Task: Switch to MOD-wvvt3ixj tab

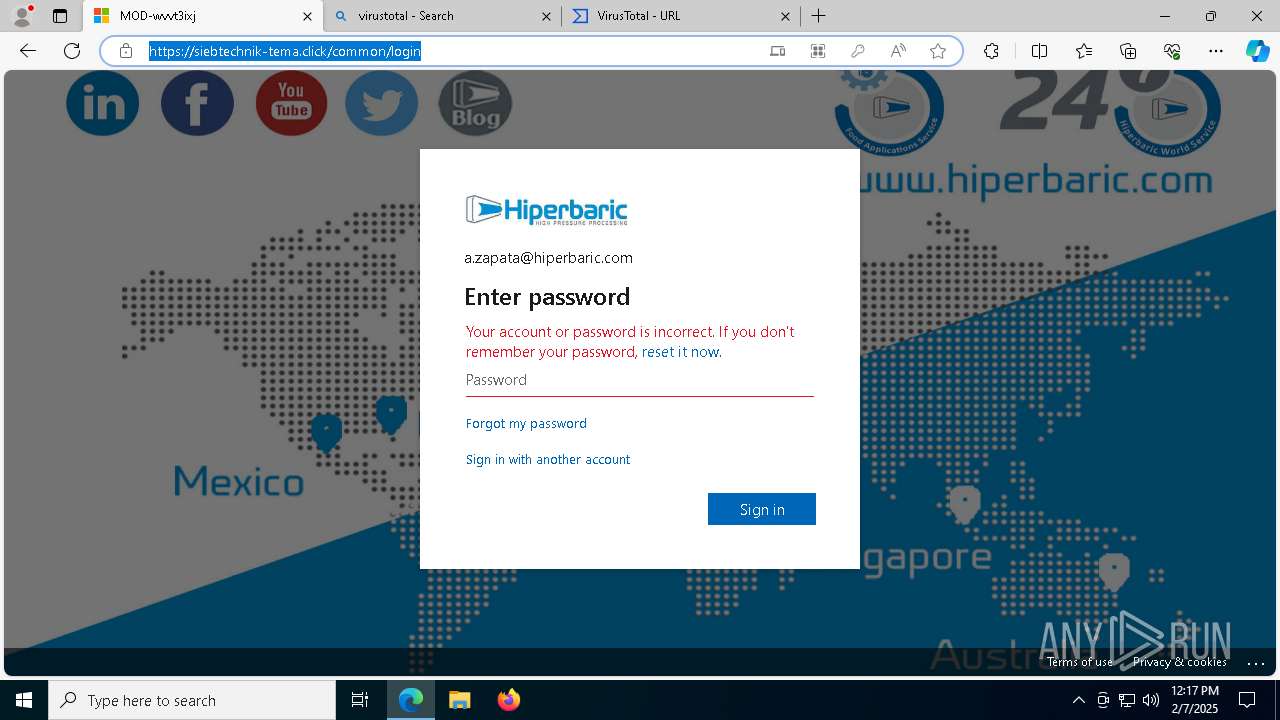Action: 200,16
